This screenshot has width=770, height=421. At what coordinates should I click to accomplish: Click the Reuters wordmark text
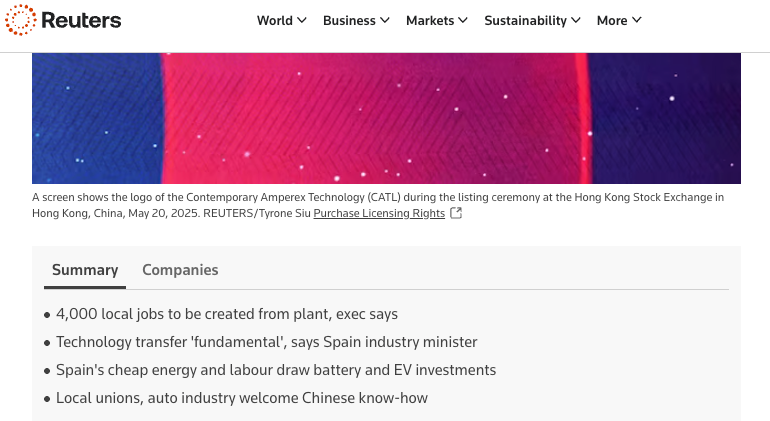click(82, 20)
